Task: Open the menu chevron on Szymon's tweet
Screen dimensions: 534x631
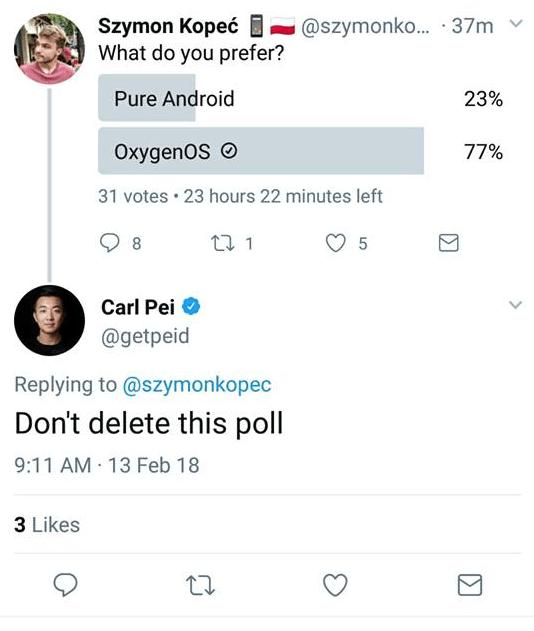Action: click(516, 24)
